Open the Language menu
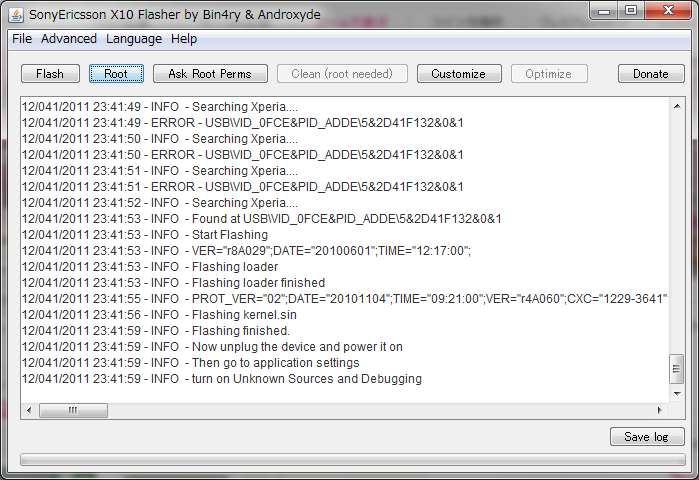This screenshot has width=699, height=480. [134, 39]
